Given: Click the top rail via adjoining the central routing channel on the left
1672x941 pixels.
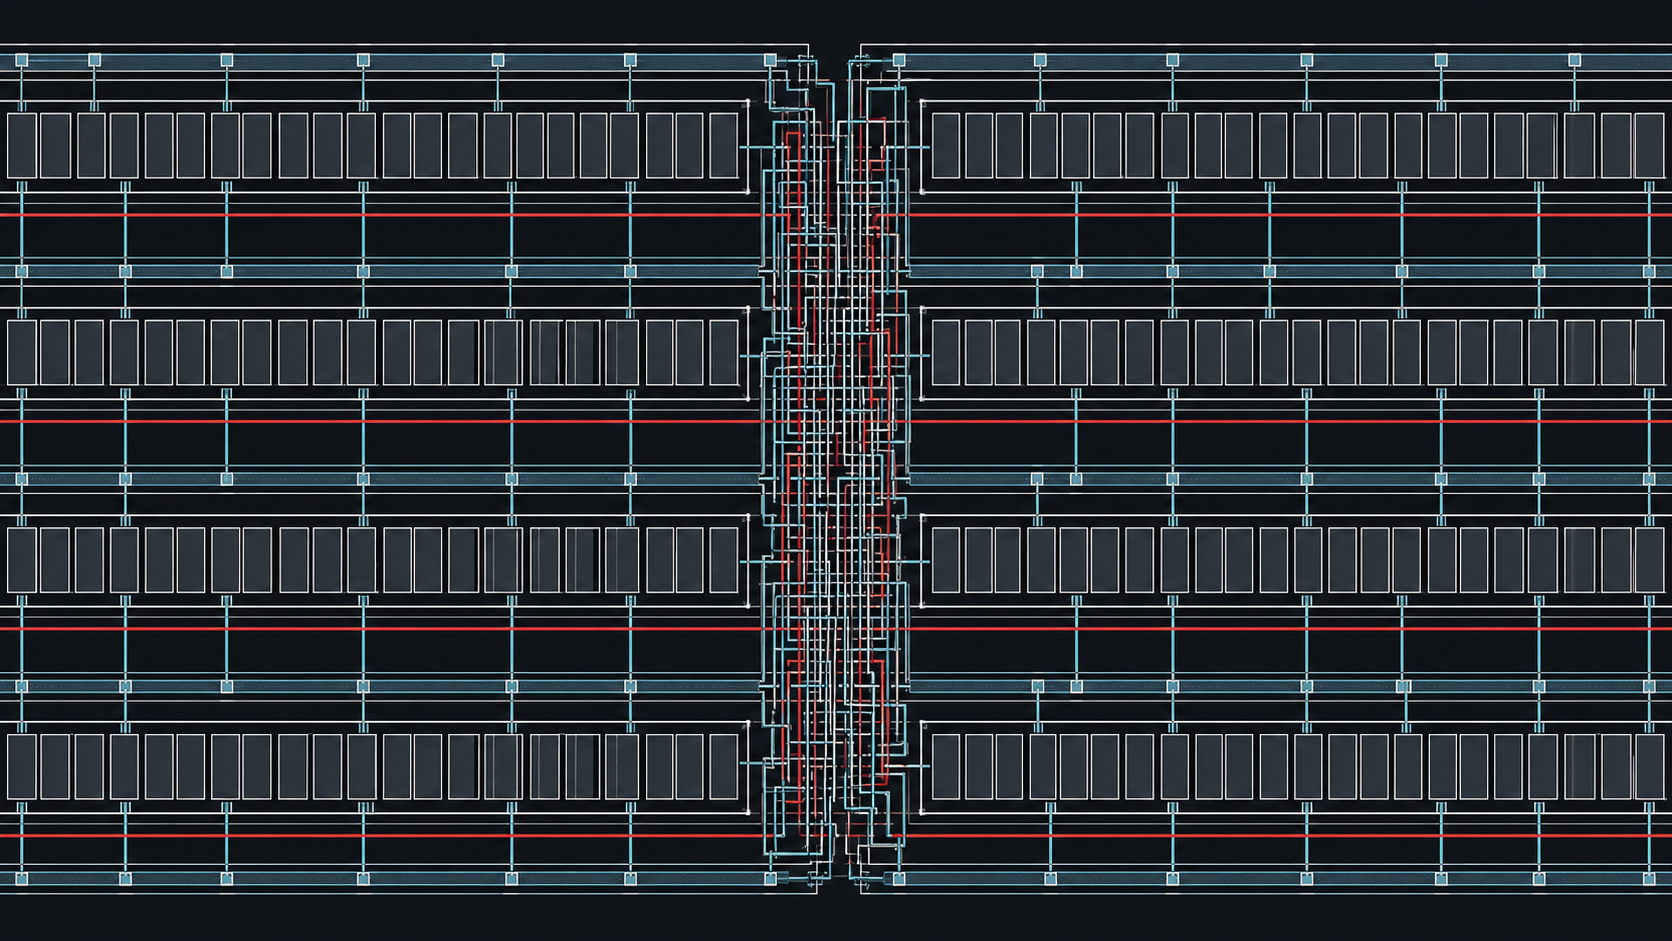Looking at the screenshot, I should (x=770, y=61).
